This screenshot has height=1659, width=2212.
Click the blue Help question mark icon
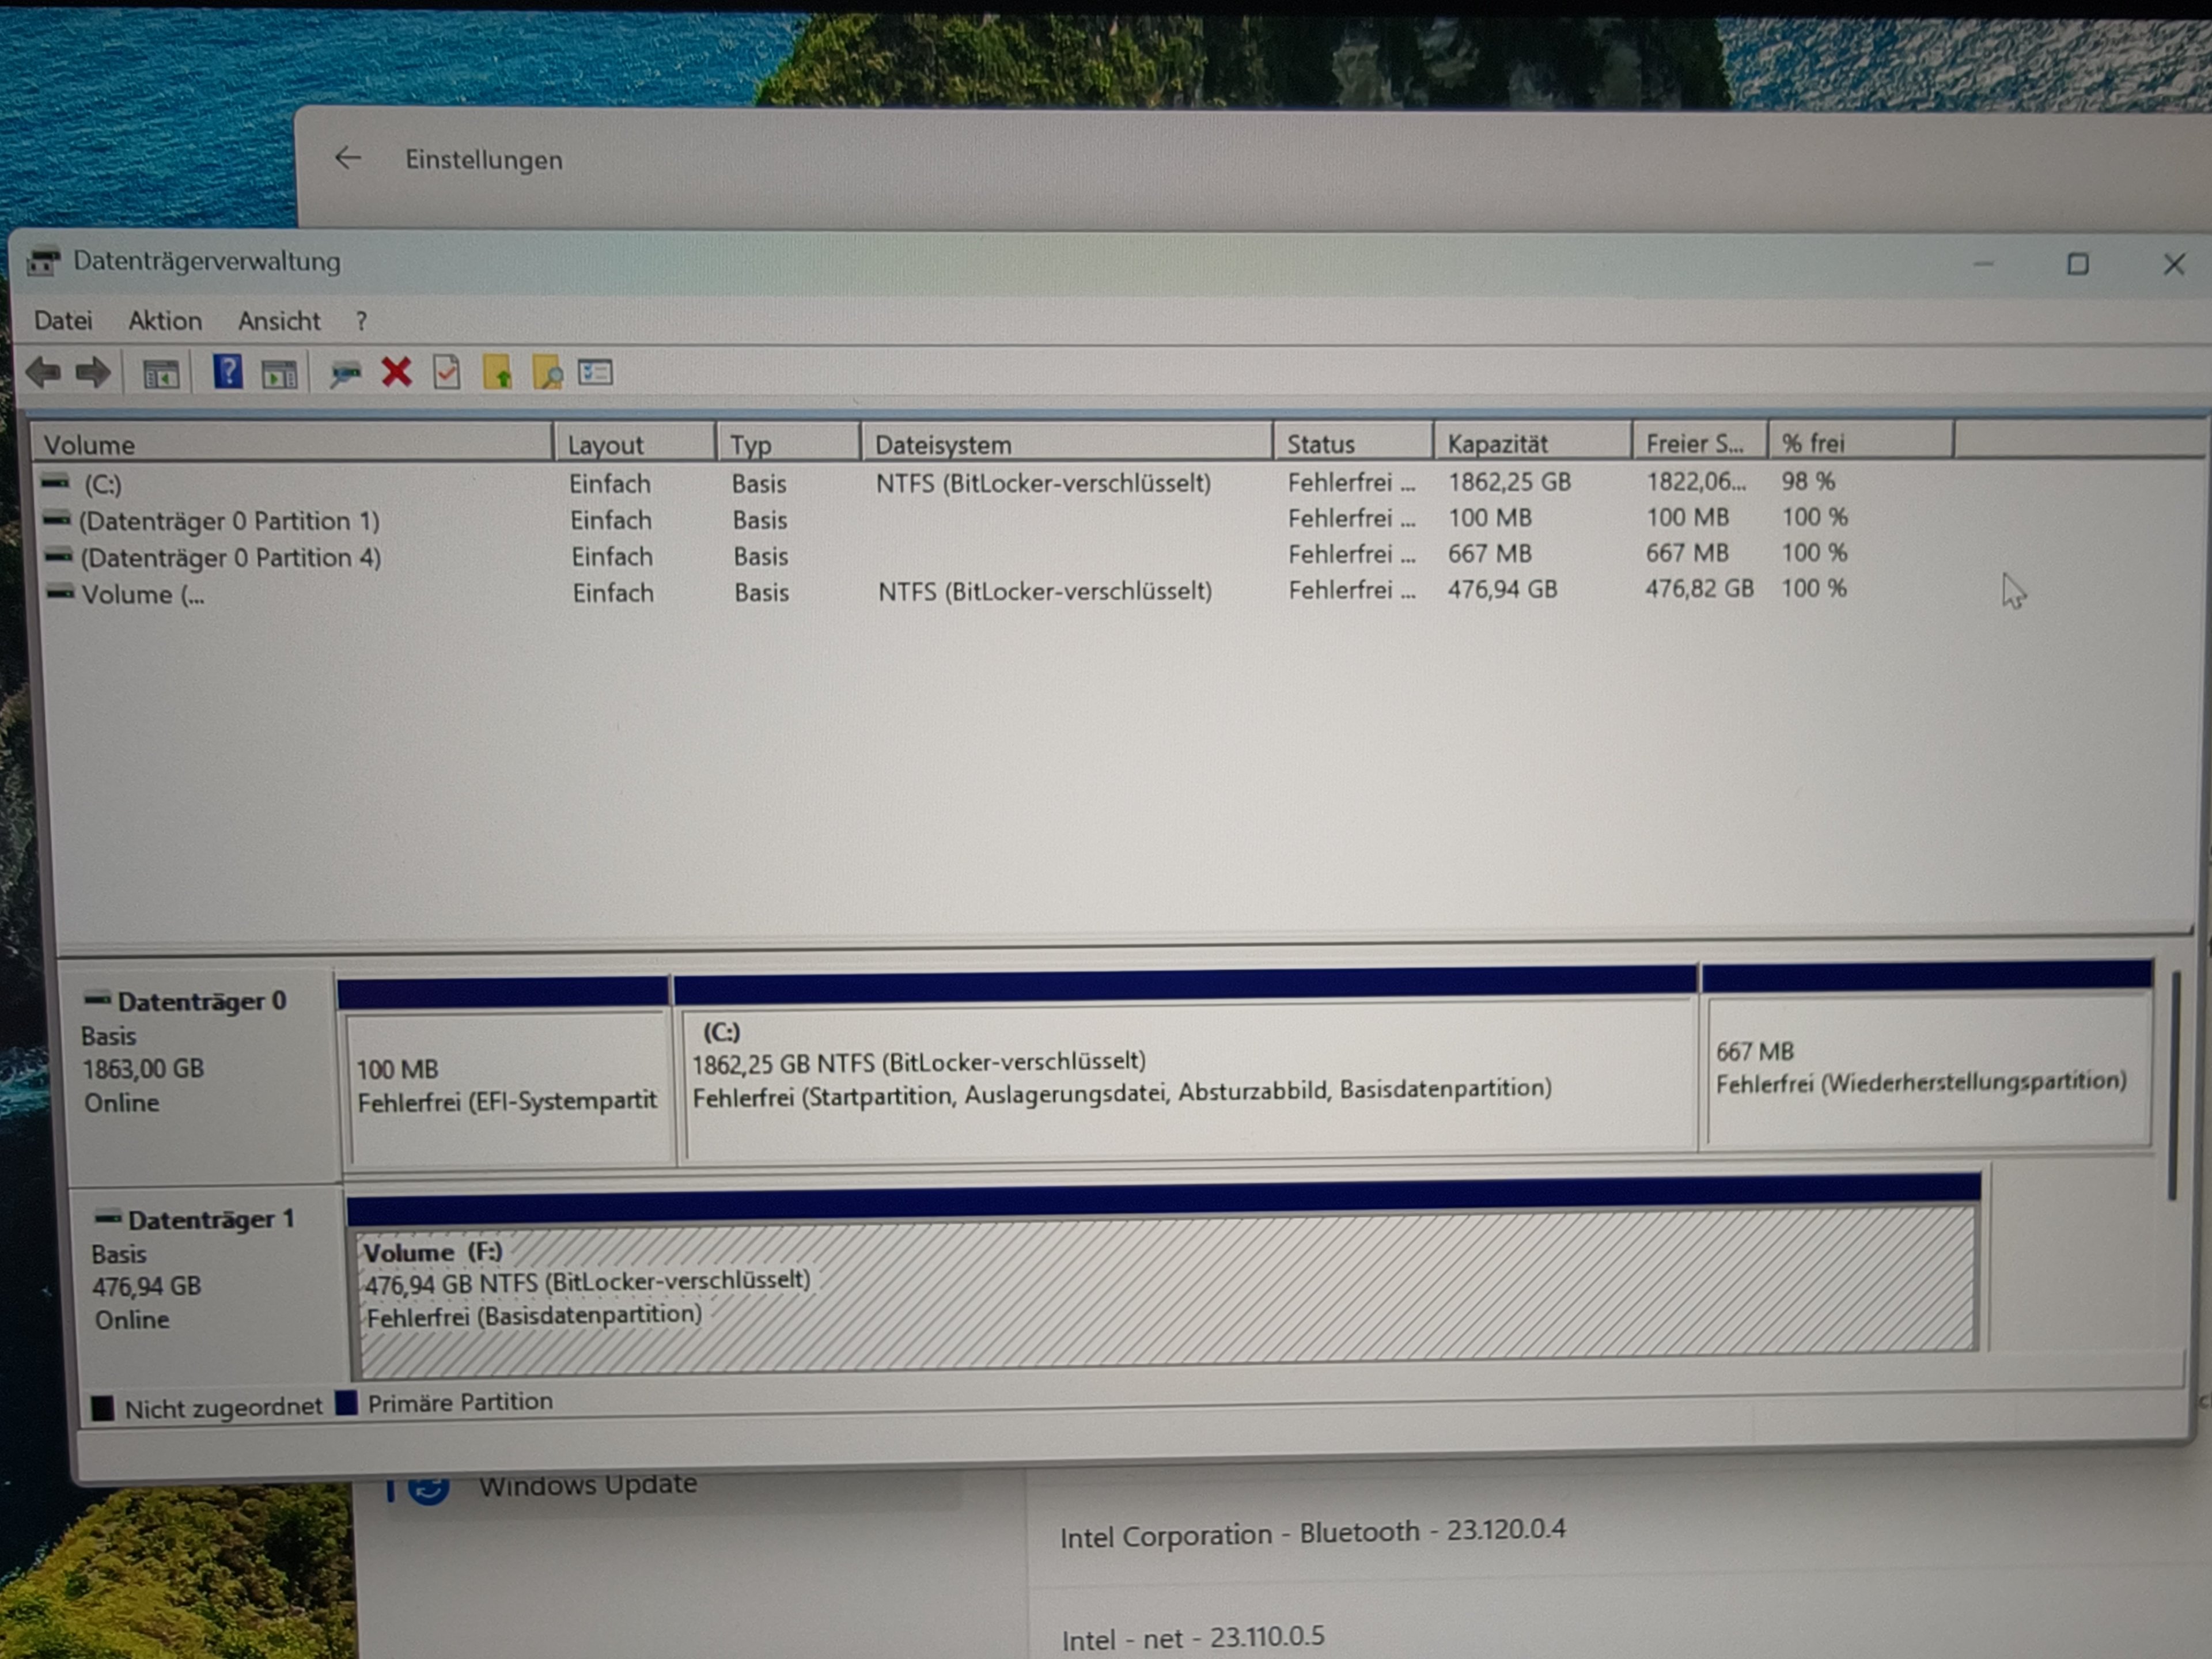228,372
